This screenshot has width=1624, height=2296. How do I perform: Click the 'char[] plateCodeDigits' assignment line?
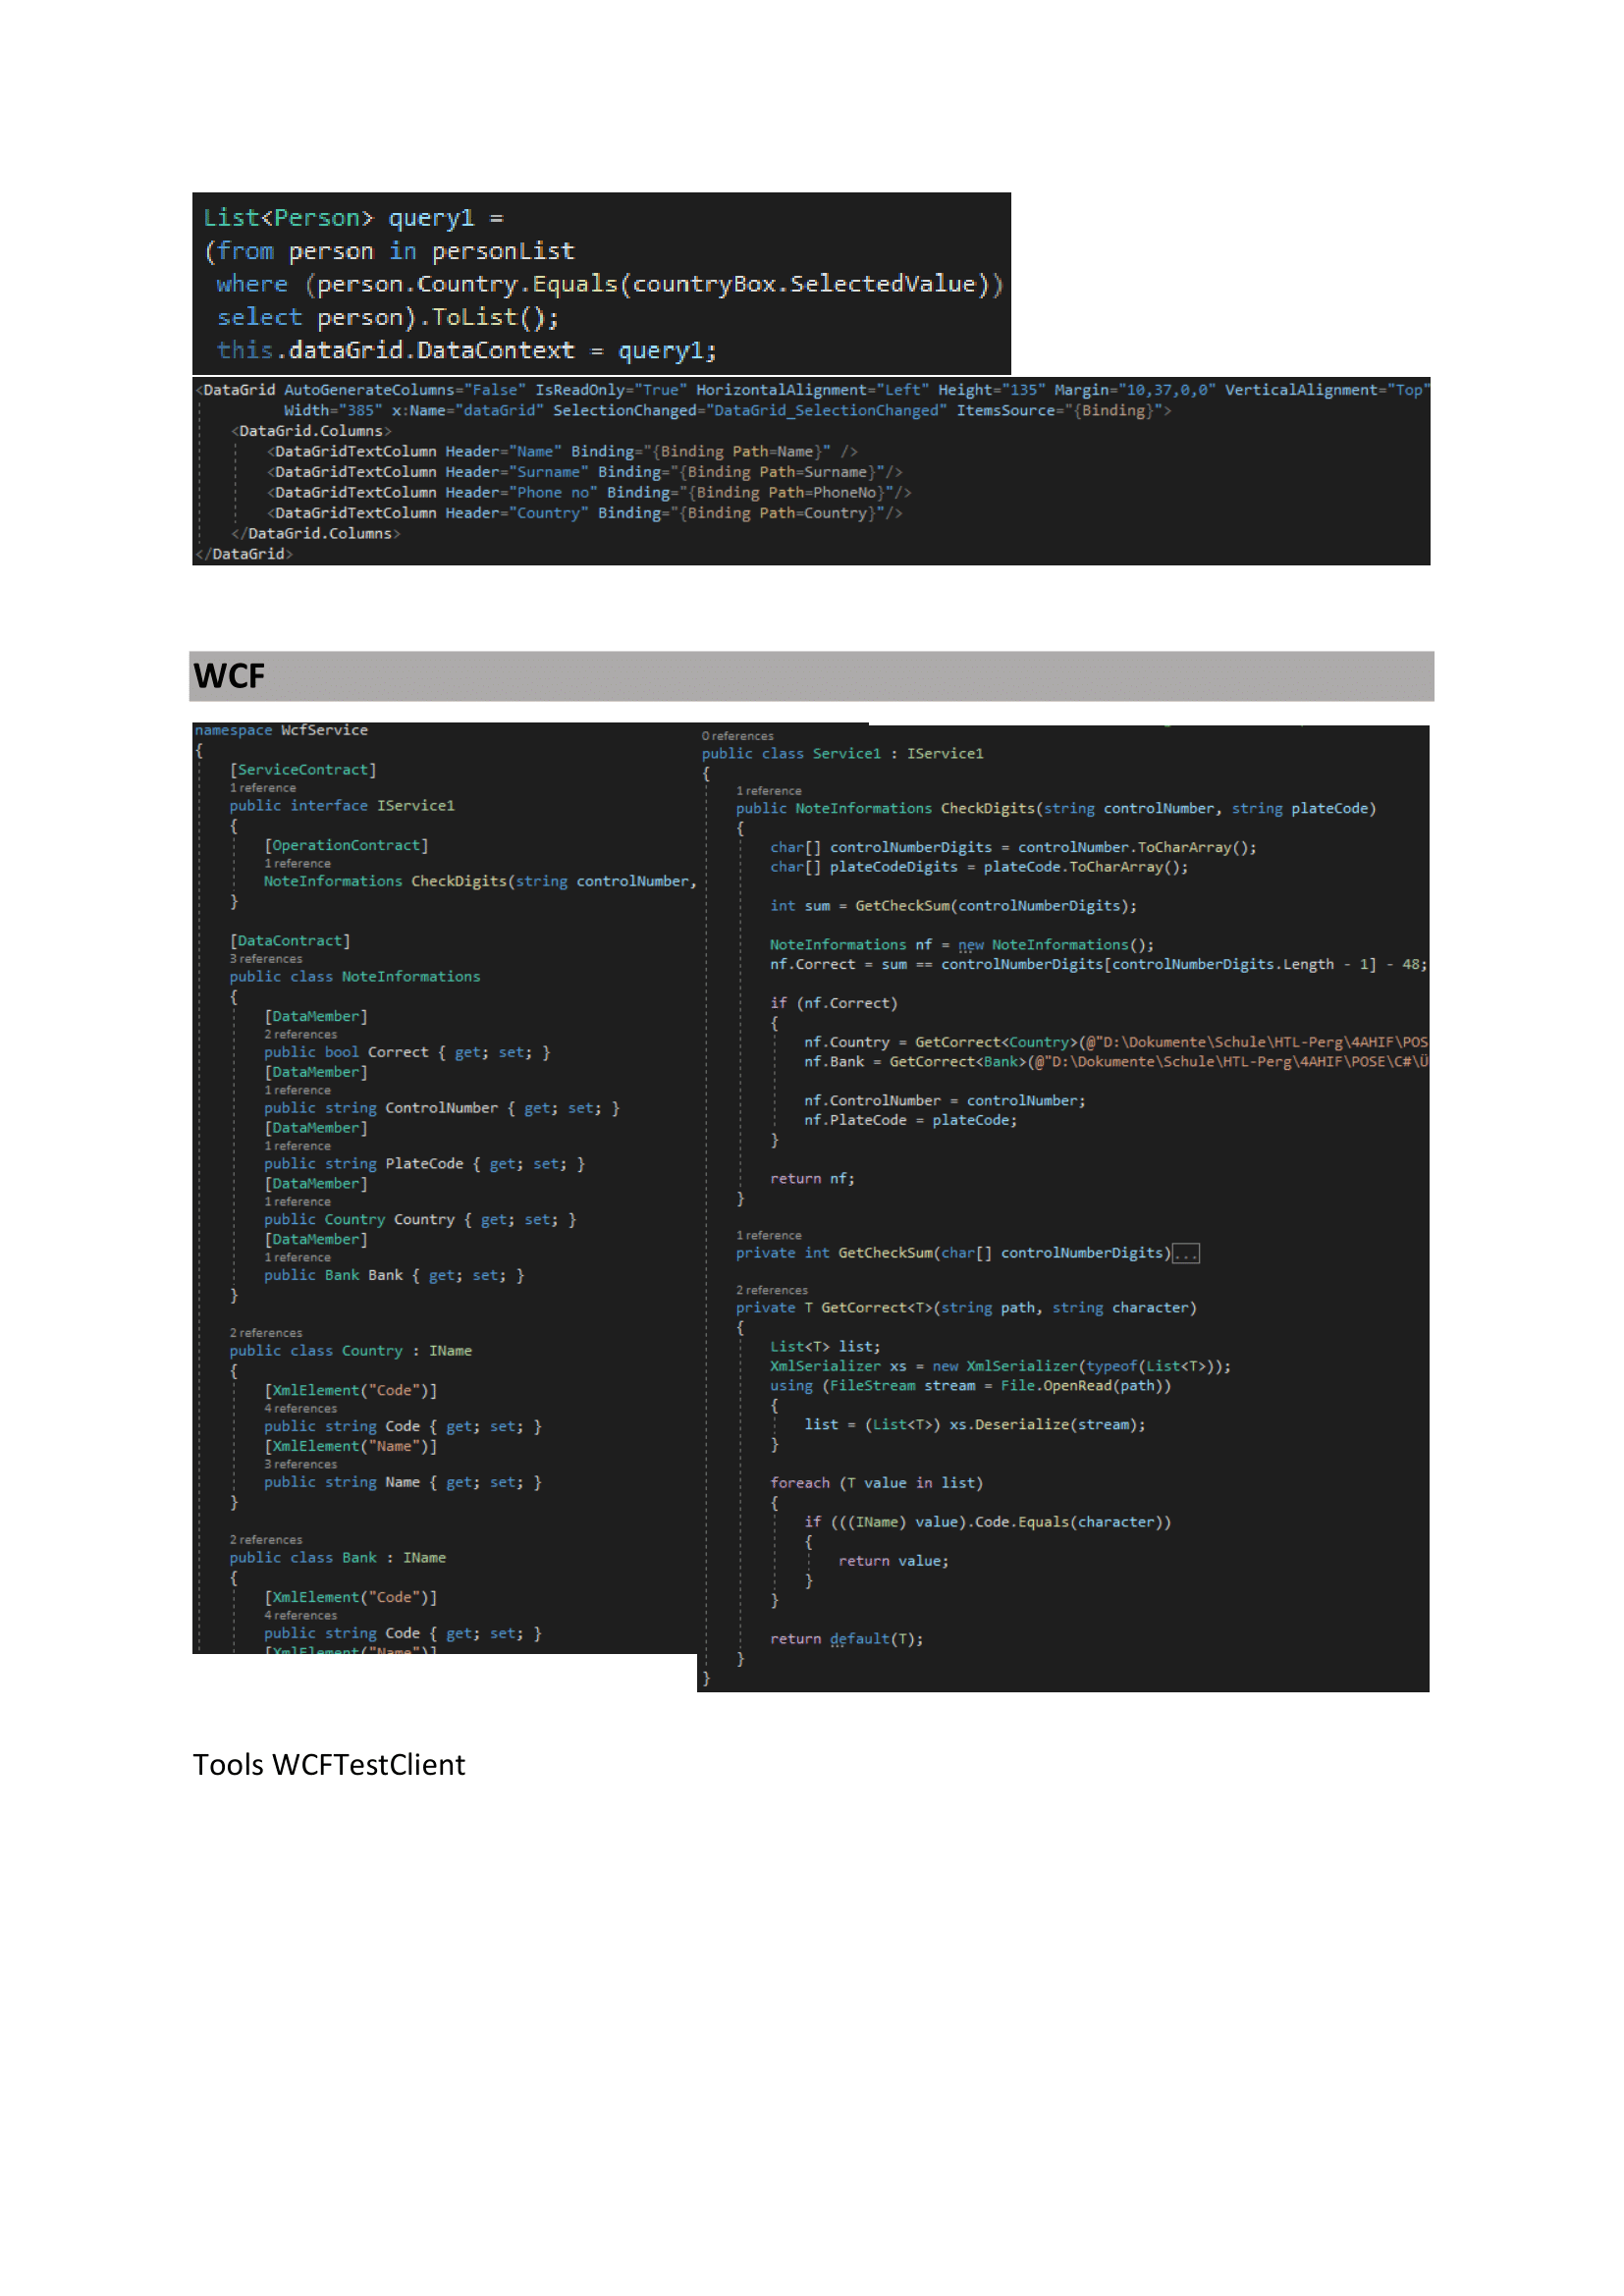click(979, 867)
